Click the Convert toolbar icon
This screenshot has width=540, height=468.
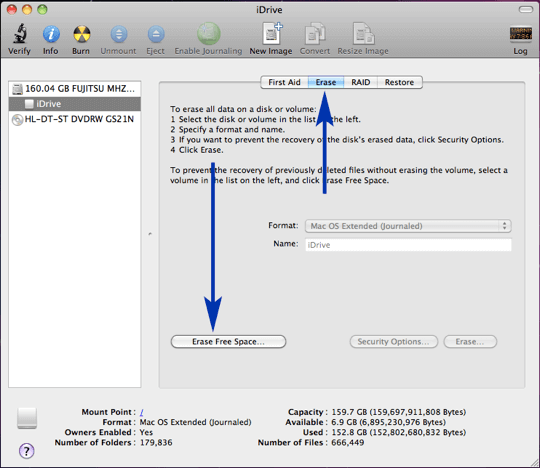tap(315, 33)
